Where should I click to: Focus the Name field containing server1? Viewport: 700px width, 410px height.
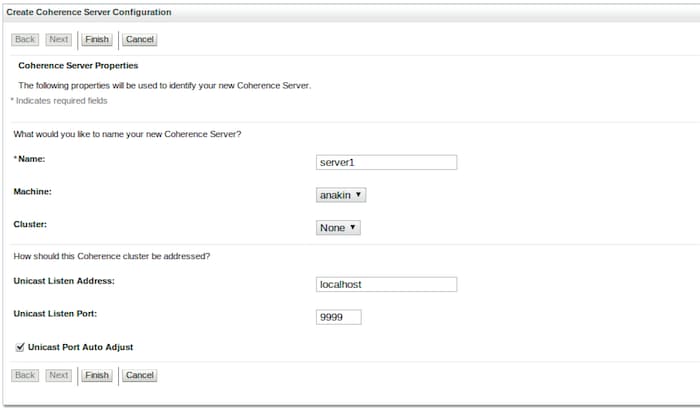386,162
